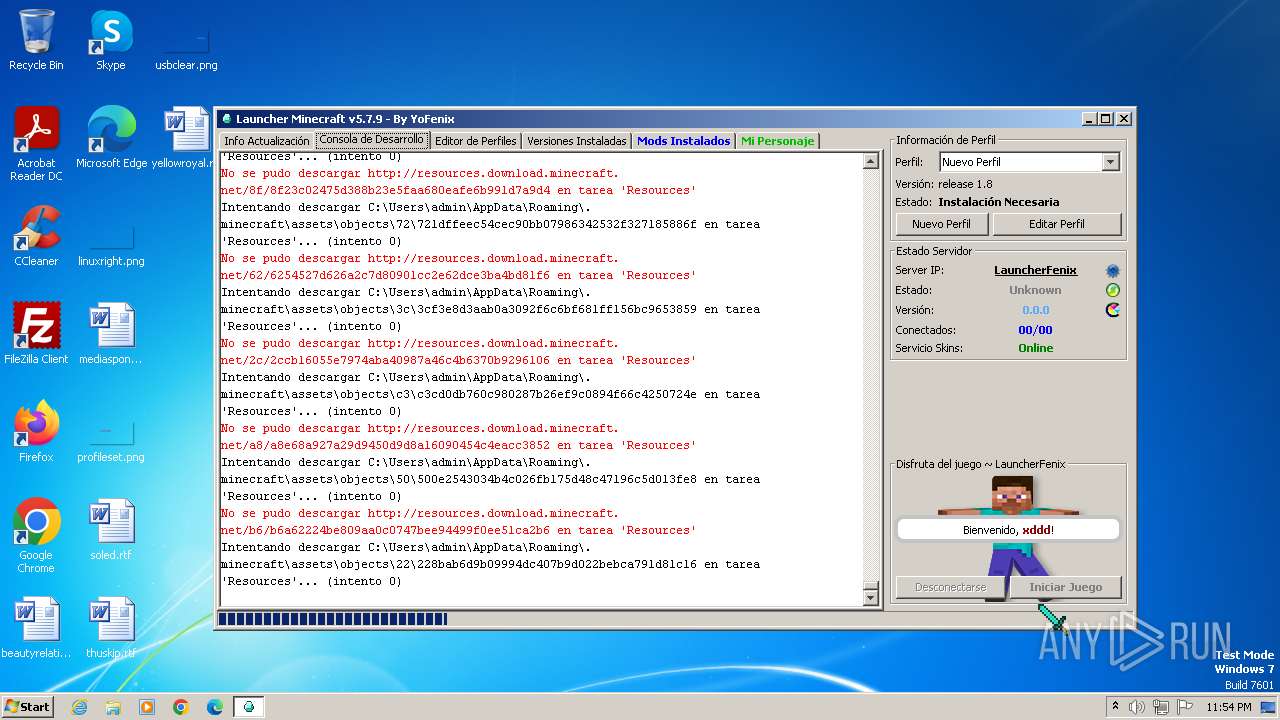Click the 'release 1.8' version text
The height and width of the screenshot is (720, 1280).
(x=965, y=184)
